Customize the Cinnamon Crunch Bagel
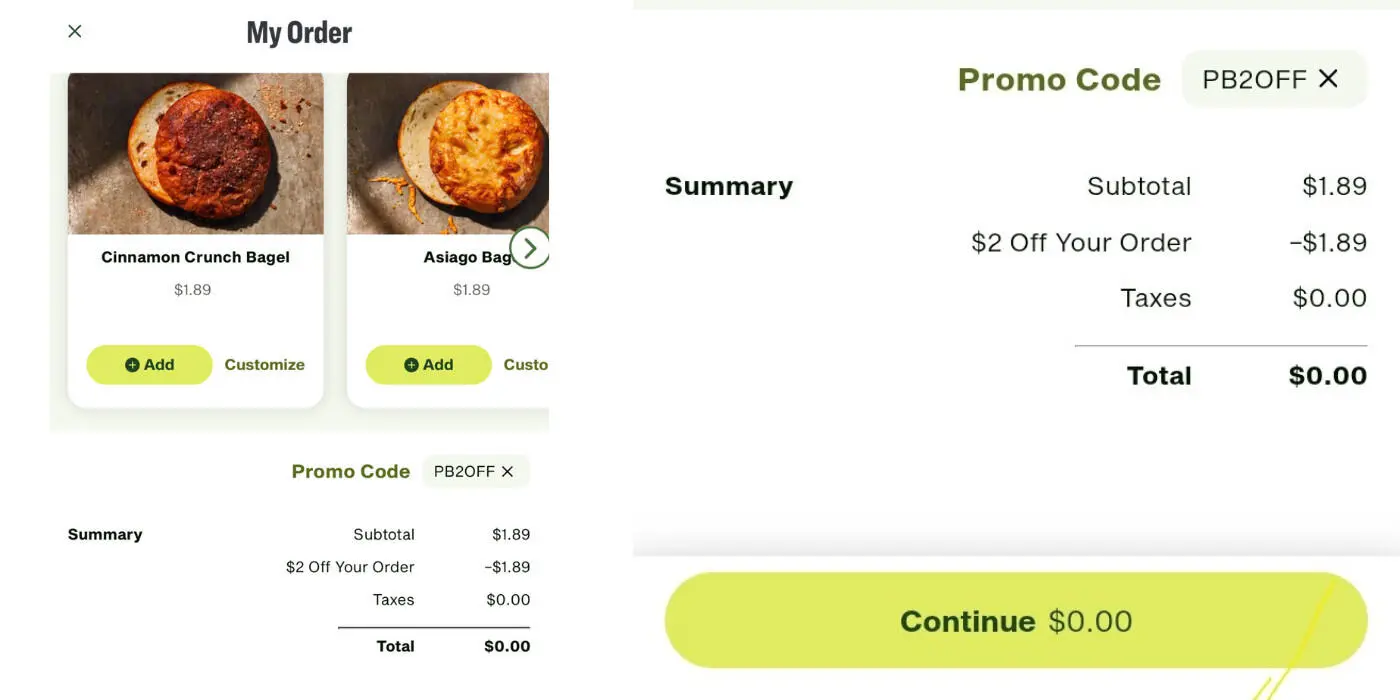 tap(264, 365)
